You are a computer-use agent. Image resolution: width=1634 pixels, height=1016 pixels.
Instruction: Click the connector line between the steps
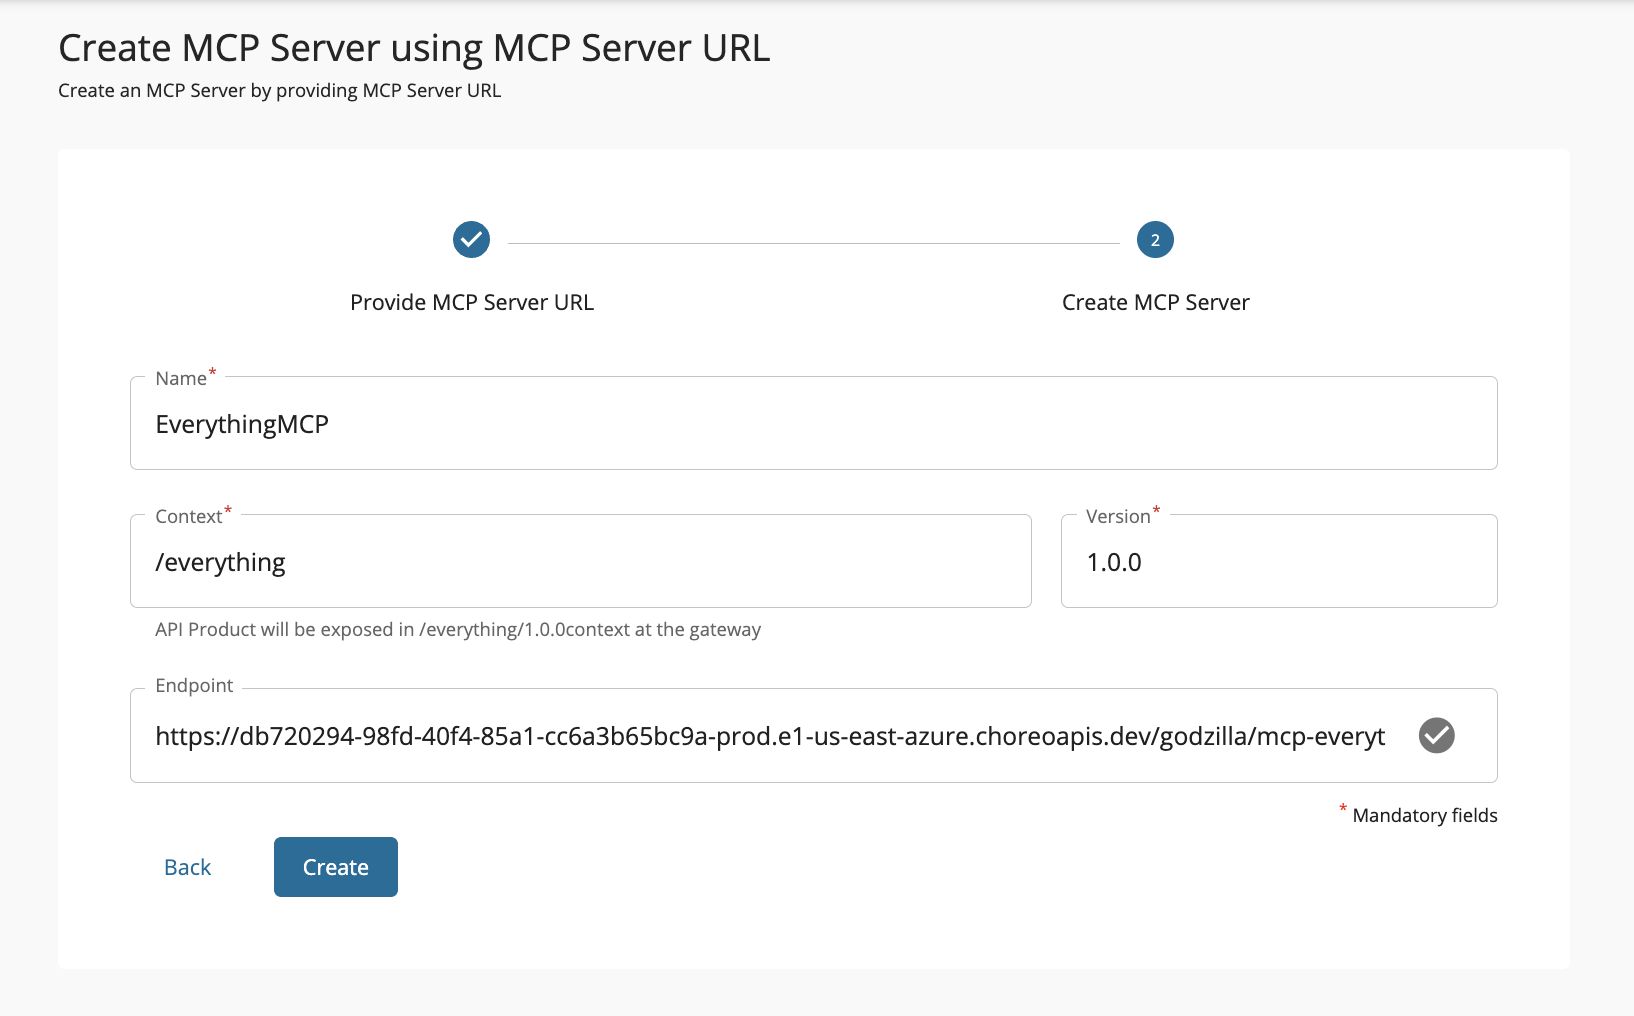(813, 243)
